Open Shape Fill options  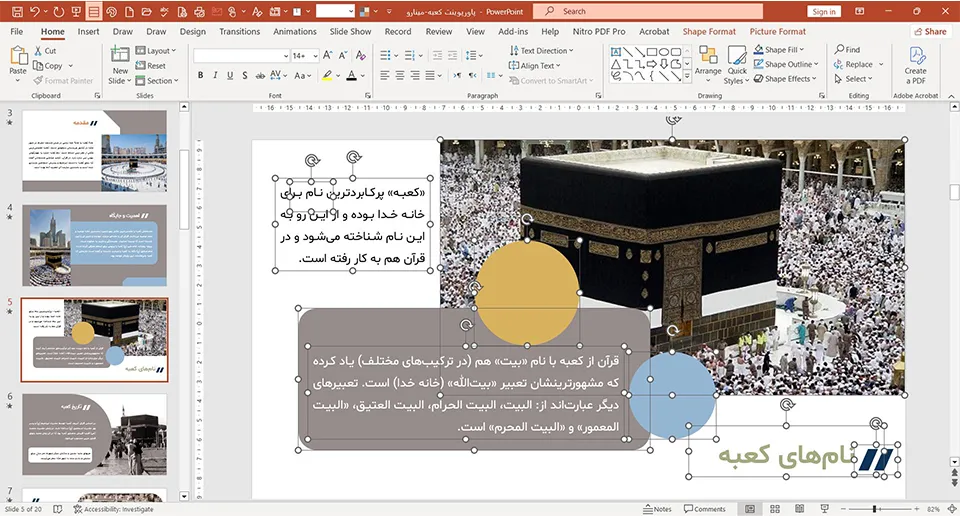tap(779, 50)
